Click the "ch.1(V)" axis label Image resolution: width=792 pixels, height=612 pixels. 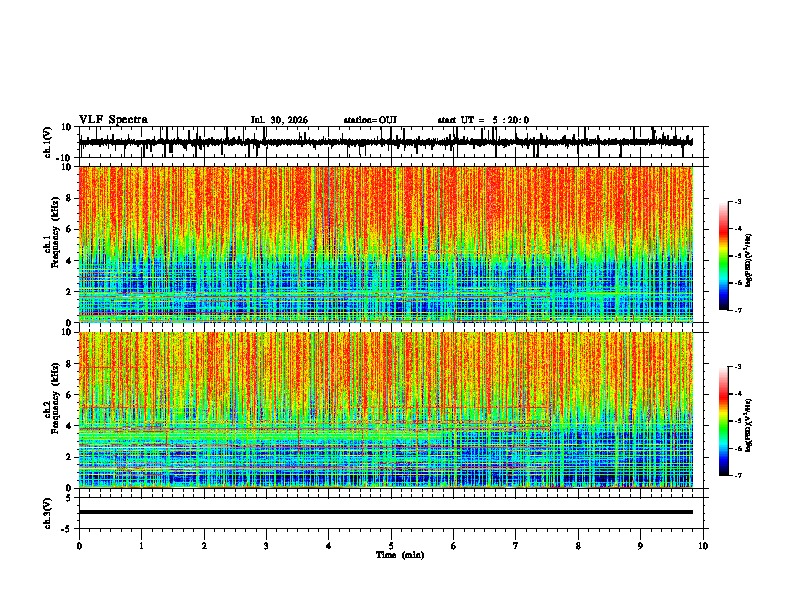[x=48, y=142]
